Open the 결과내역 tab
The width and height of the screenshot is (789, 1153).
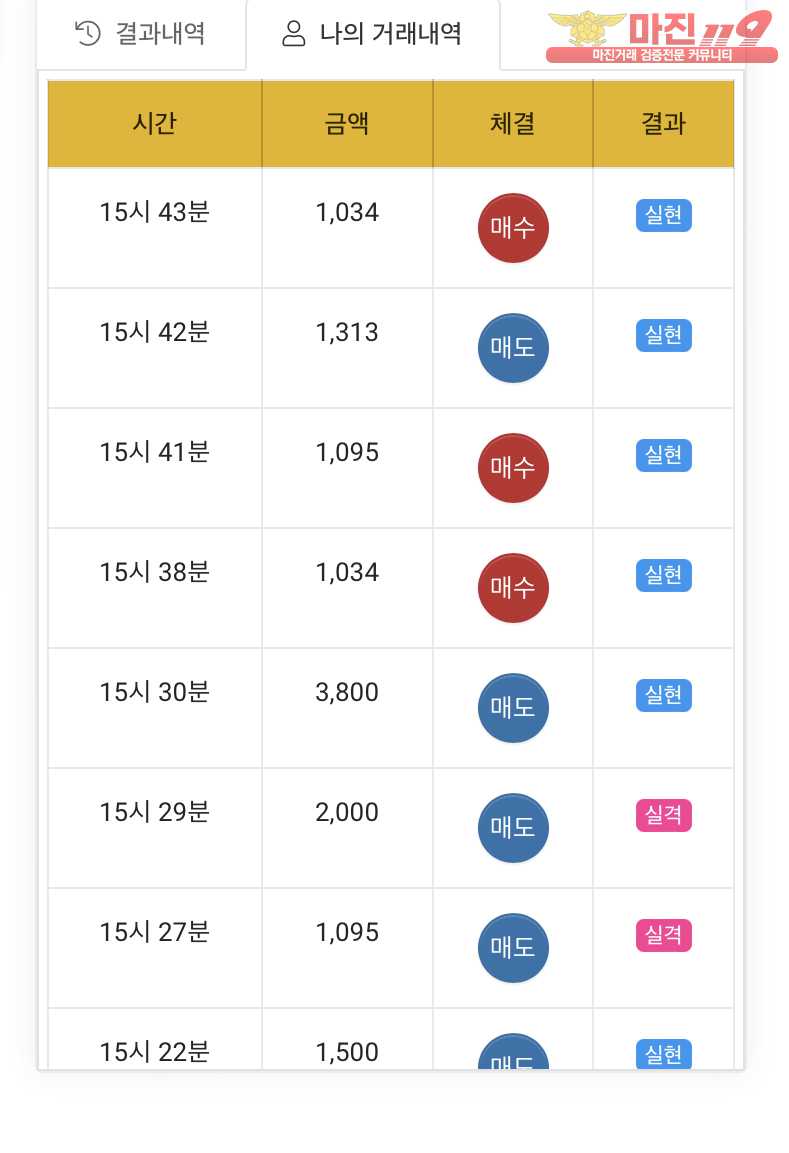point(140,34)
